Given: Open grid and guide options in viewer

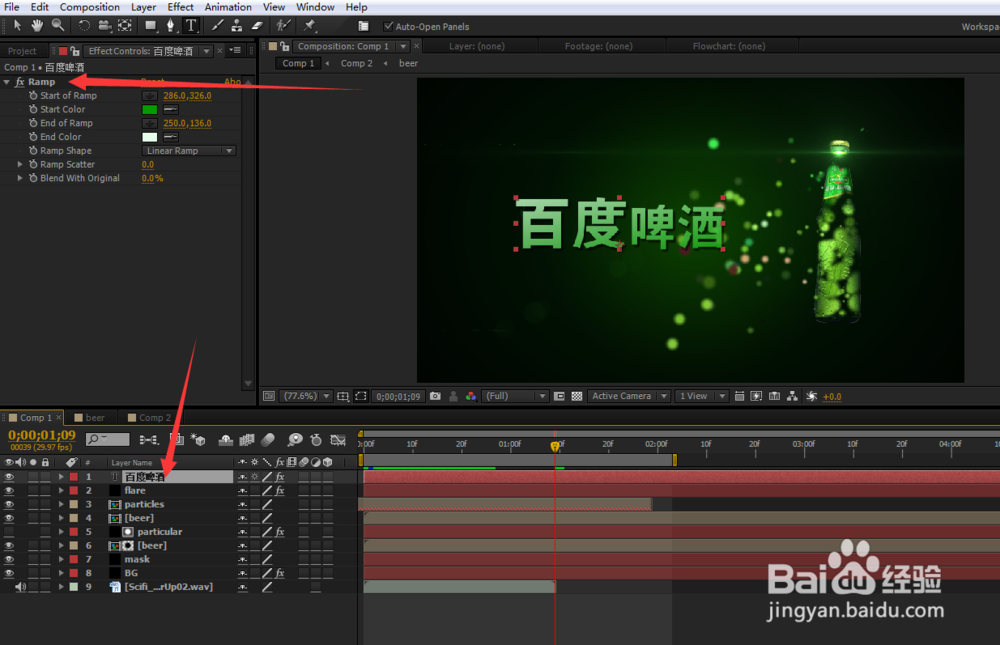Looking at the screenshot, I should [x=342, y=396].
